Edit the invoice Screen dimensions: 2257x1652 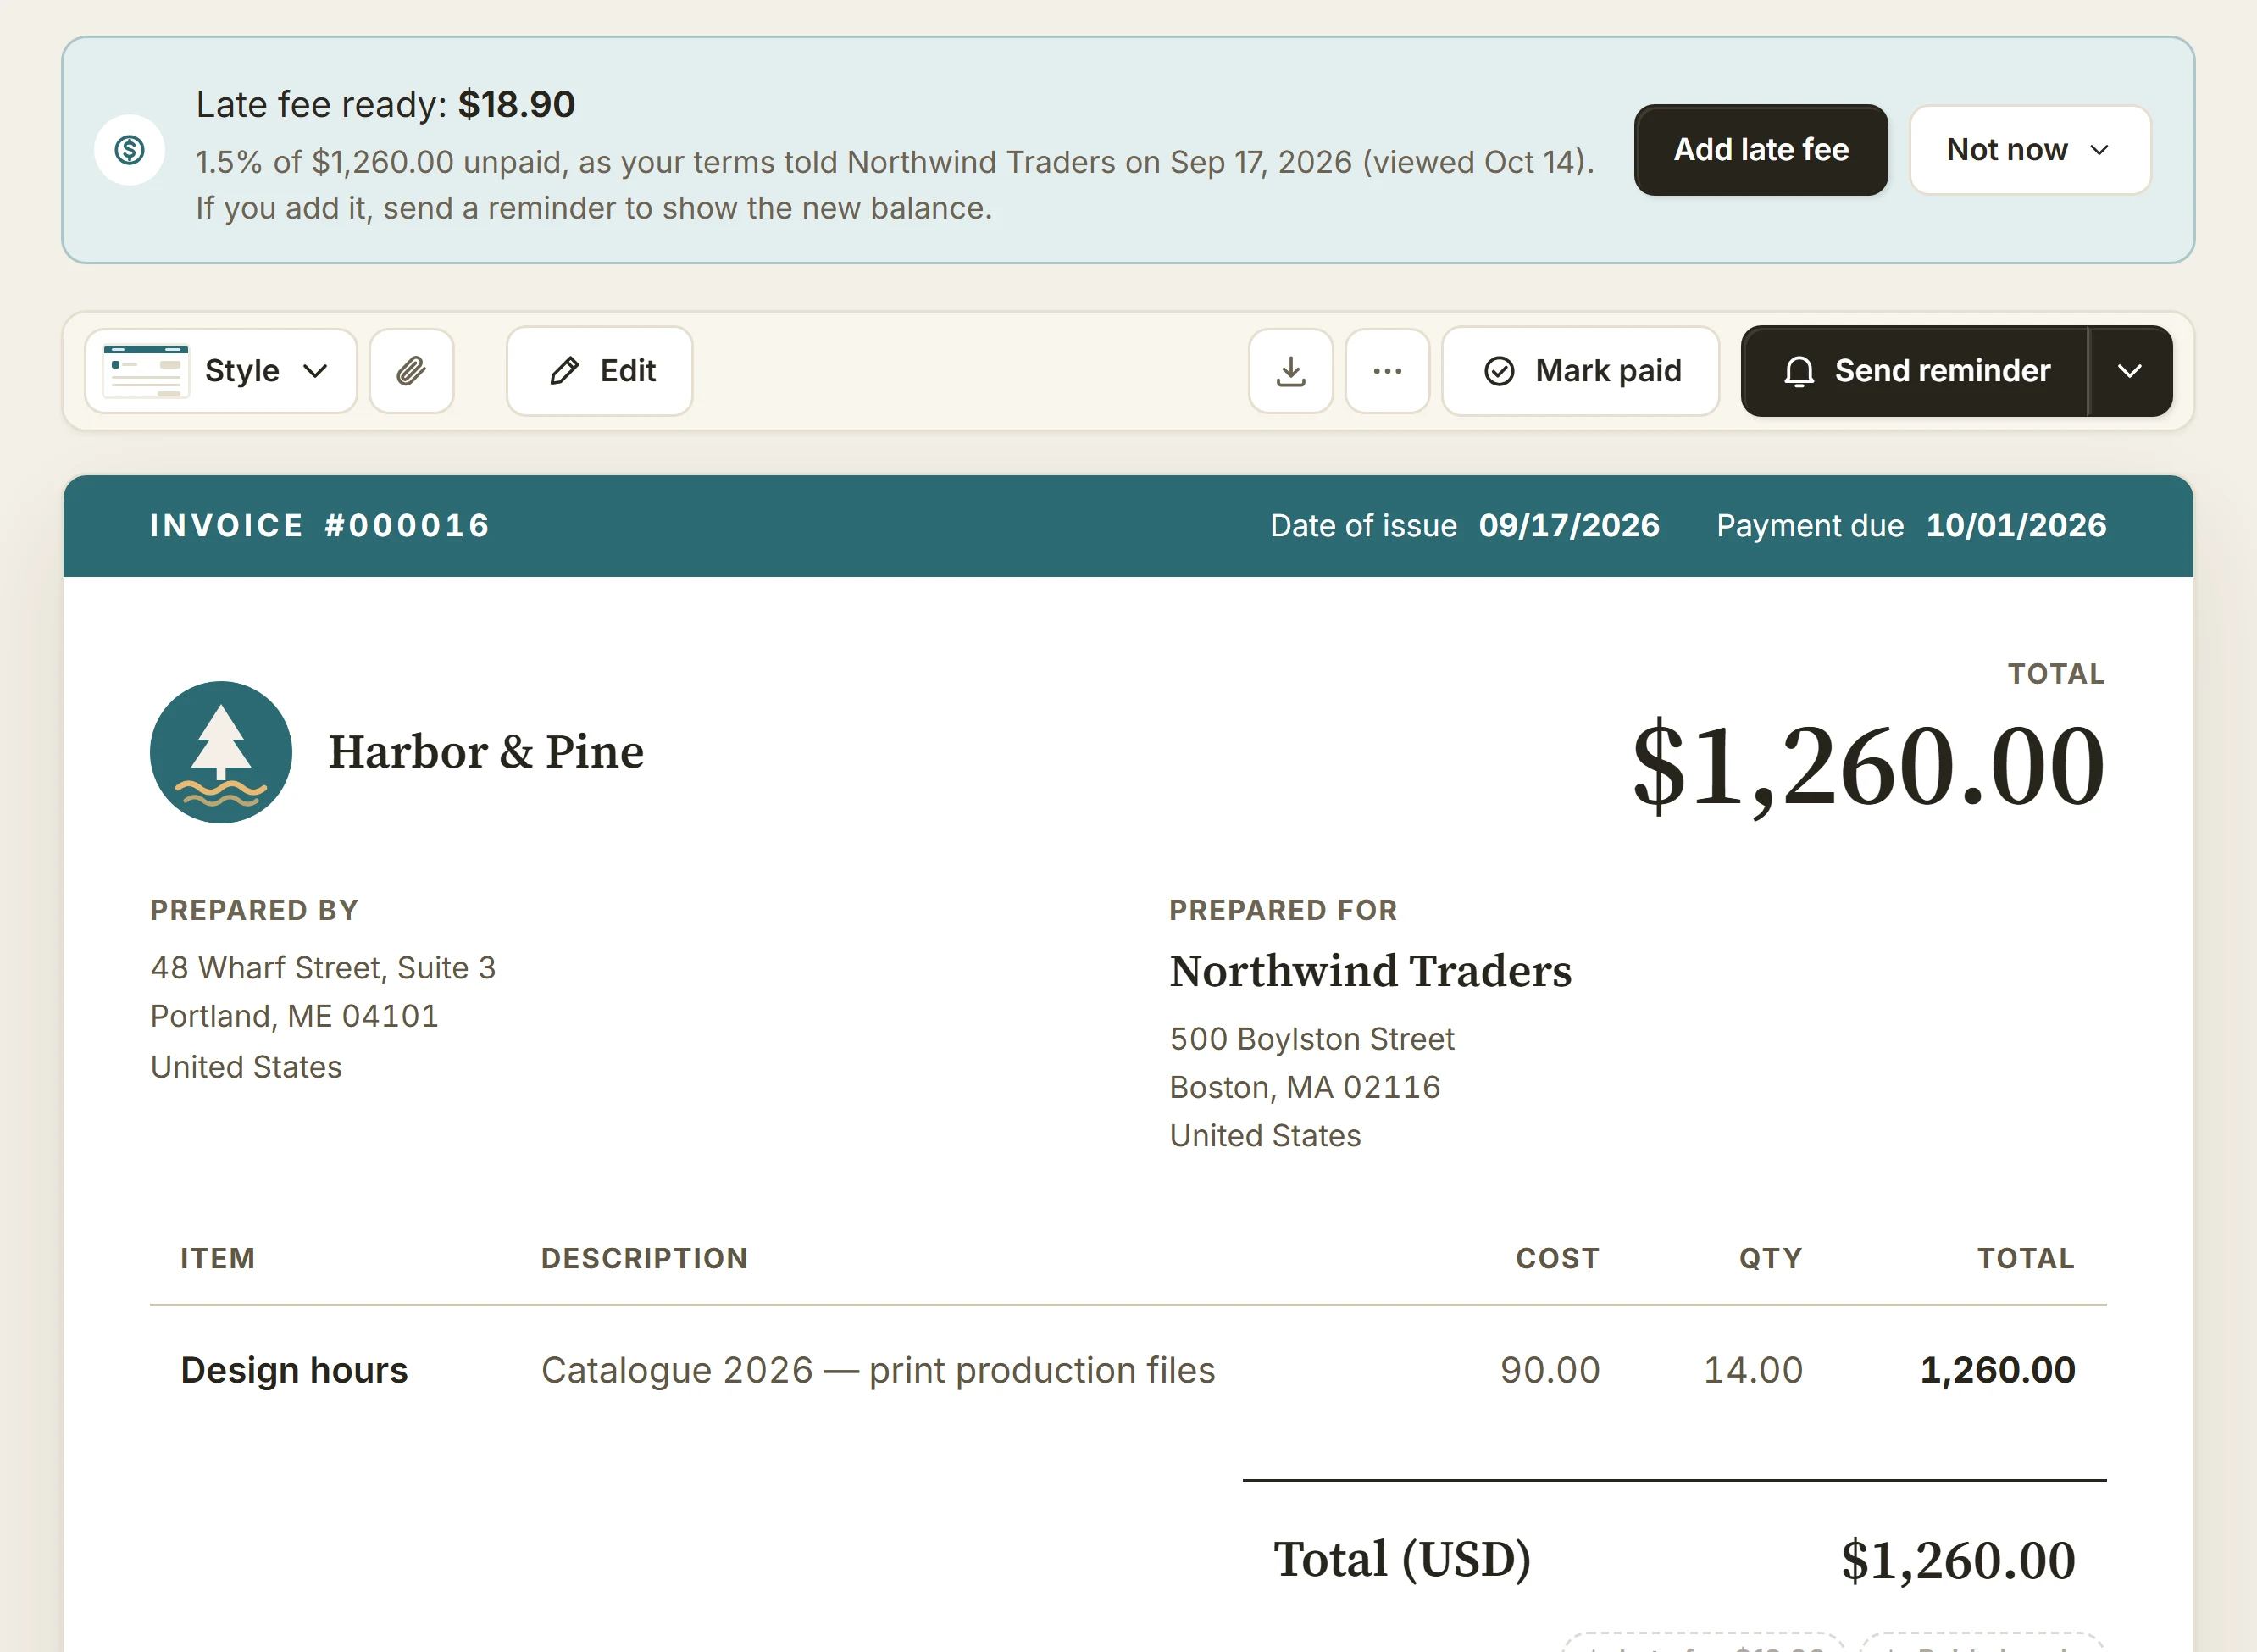tap(600, 371)
